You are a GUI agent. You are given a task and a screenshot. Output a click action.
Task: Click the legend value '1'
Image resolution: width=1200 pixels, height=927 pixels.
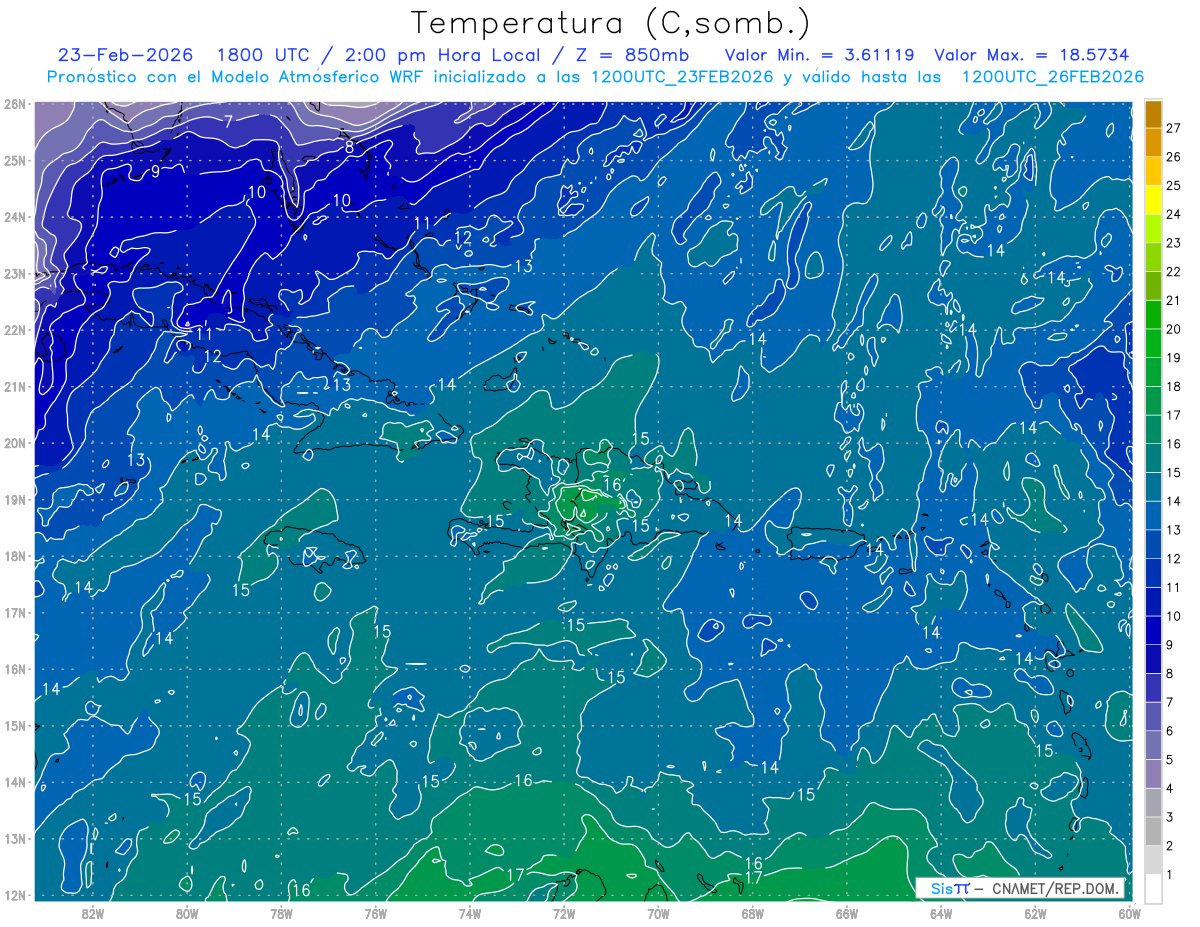pos(1170,874)
